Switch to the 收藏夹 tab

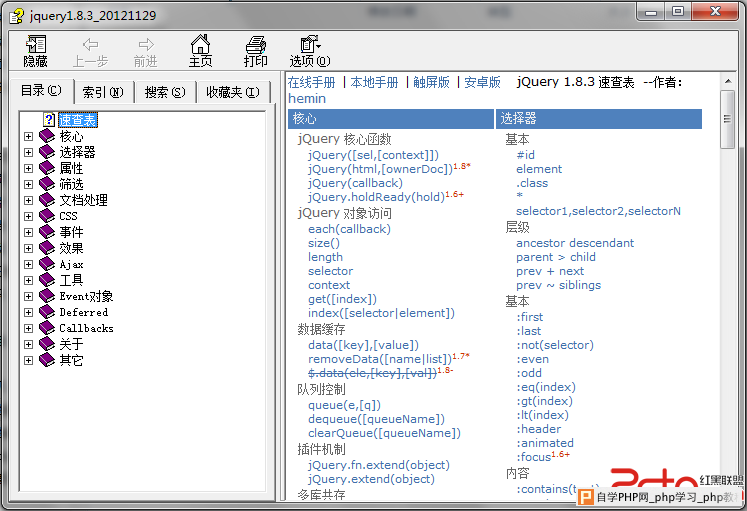click(233, 92)
